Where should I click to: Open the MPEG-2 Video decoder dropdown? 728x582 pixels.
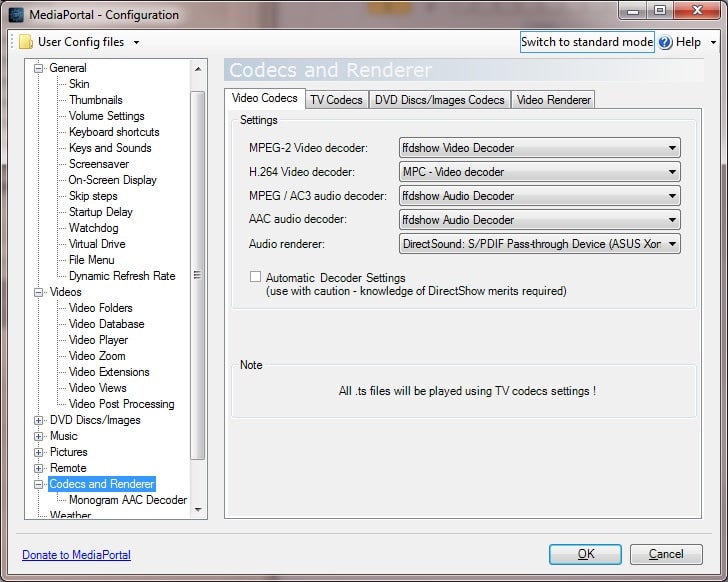coord(540,148)
